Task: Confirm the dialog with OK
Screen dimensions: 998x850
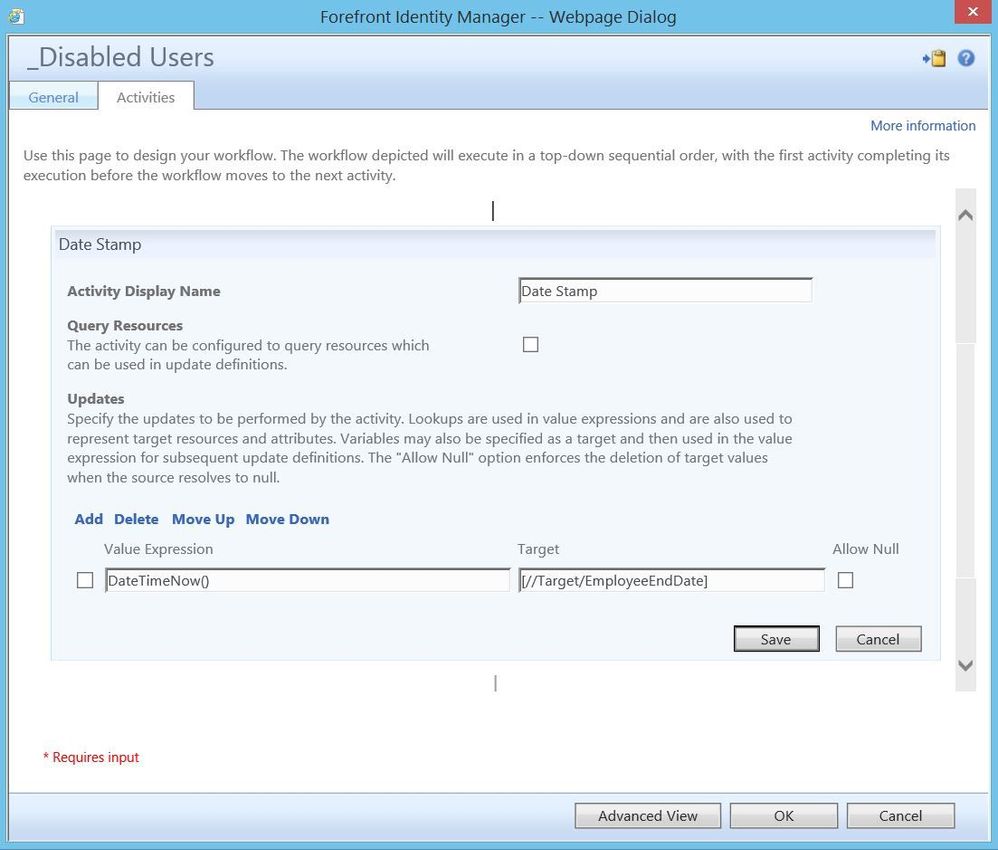Action: coord(784,816)
